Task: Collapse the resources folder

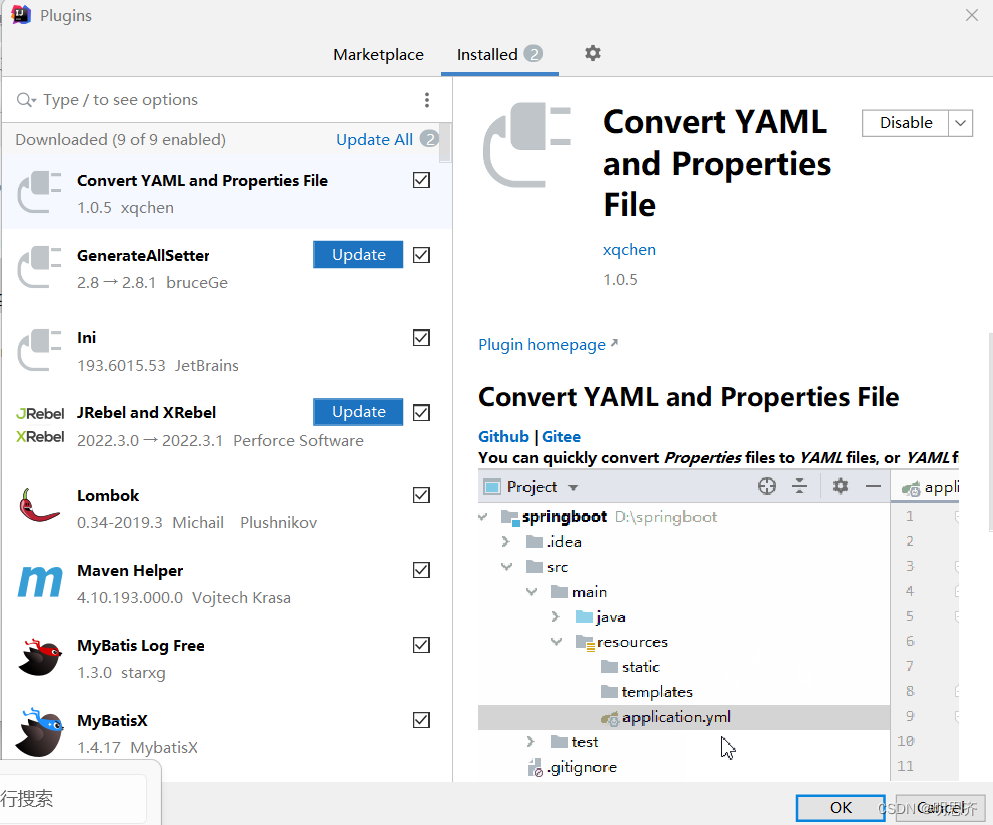Action: tap(557, 642)
